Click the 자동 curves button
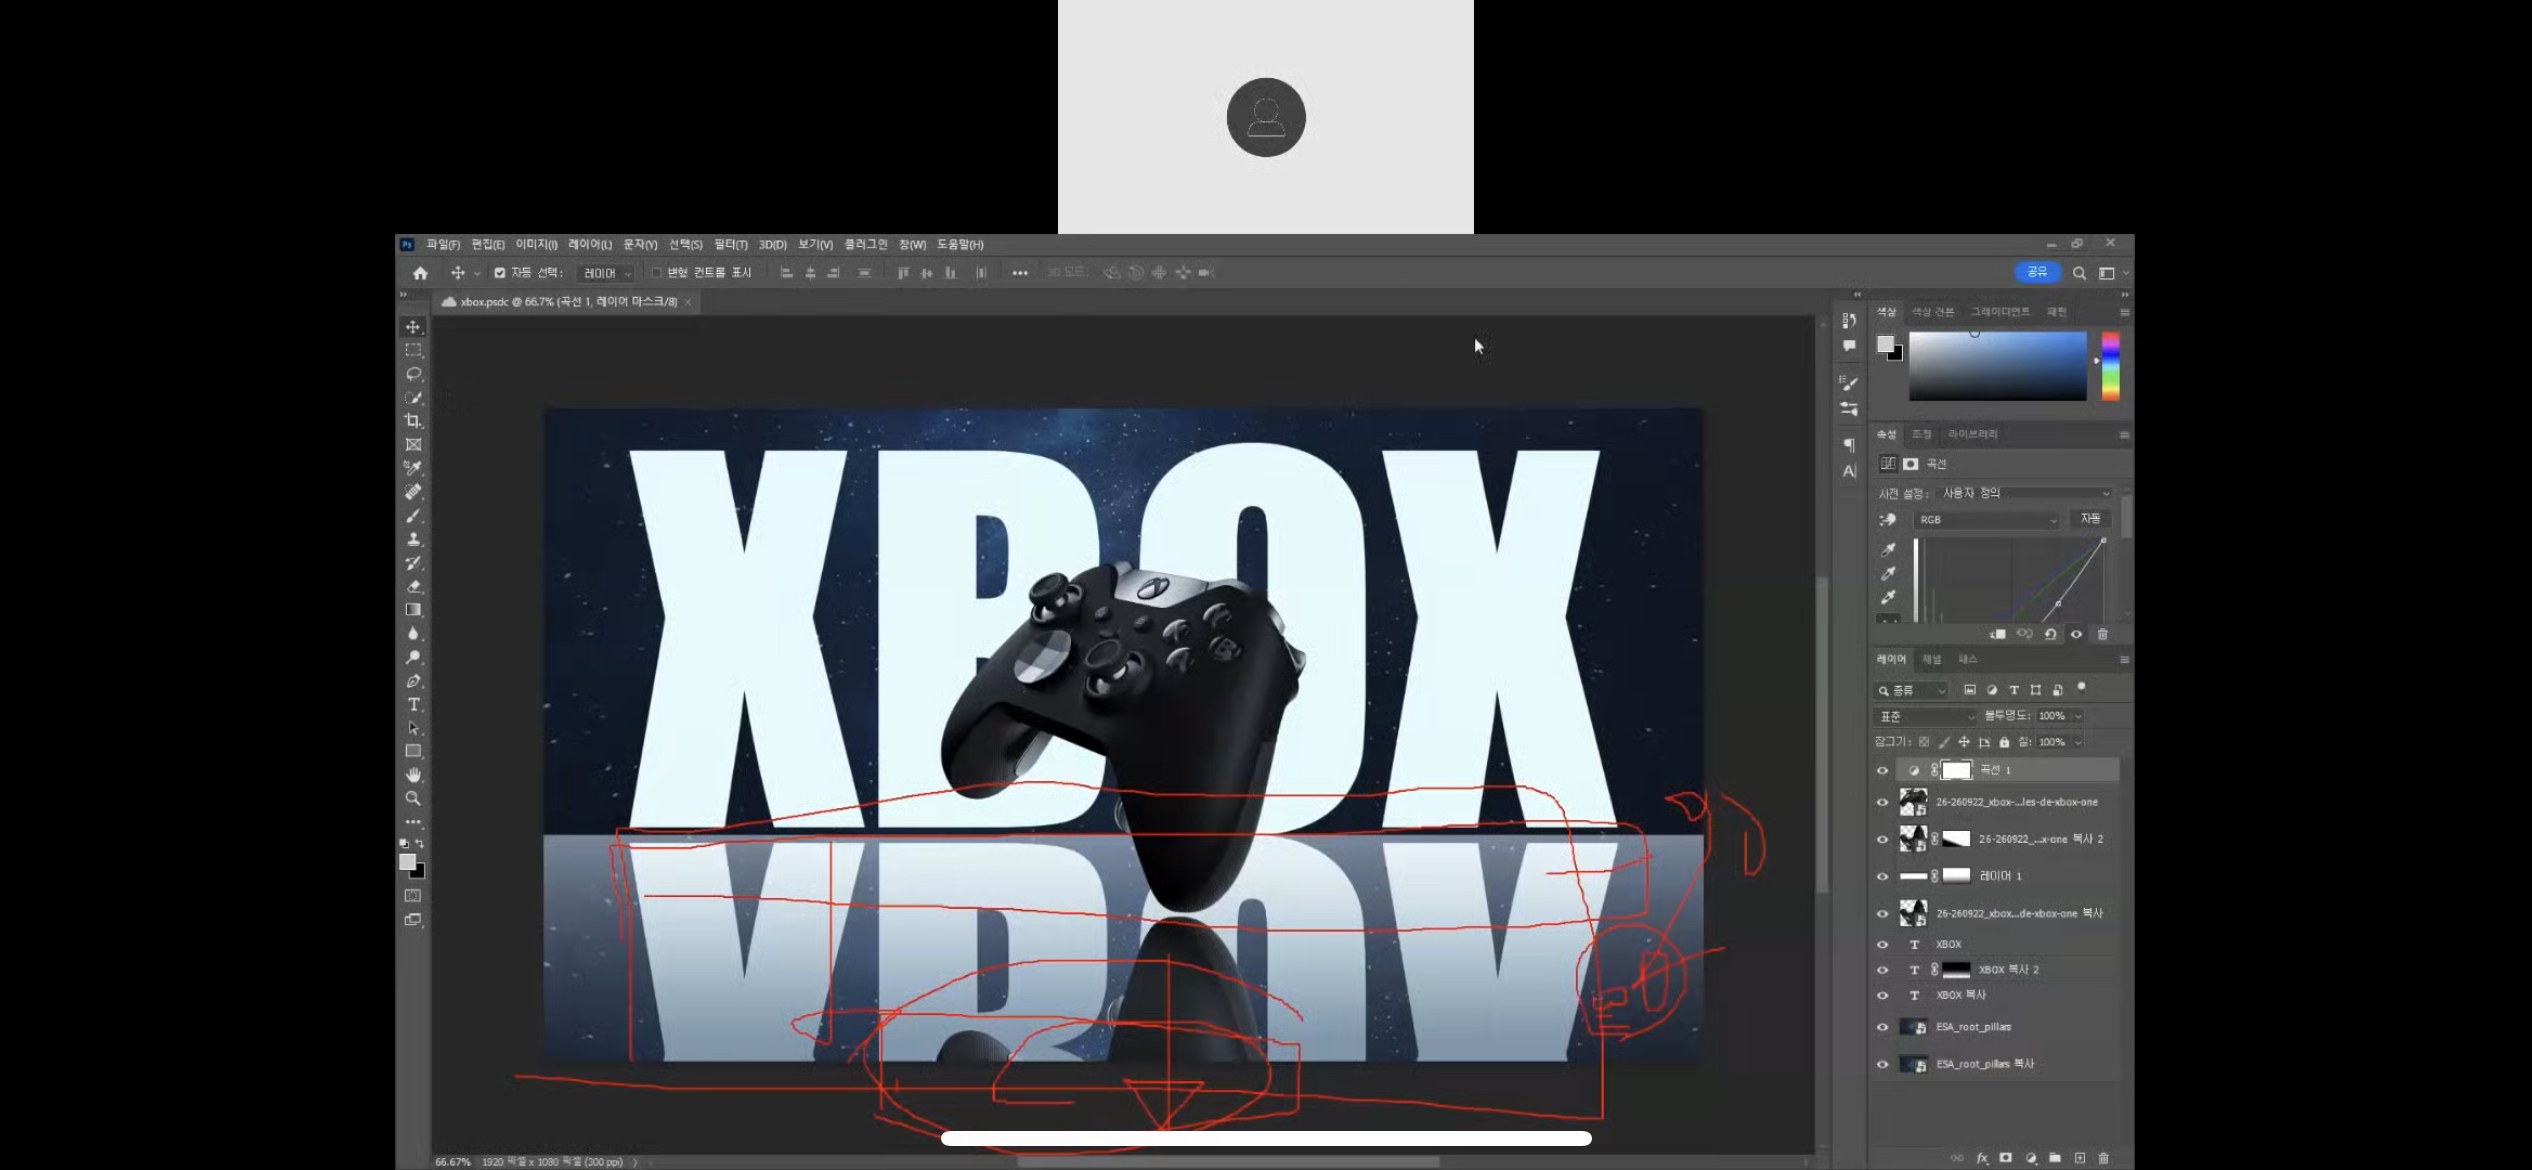Screen dimensions: 2532x1170 pos(2090,519)
